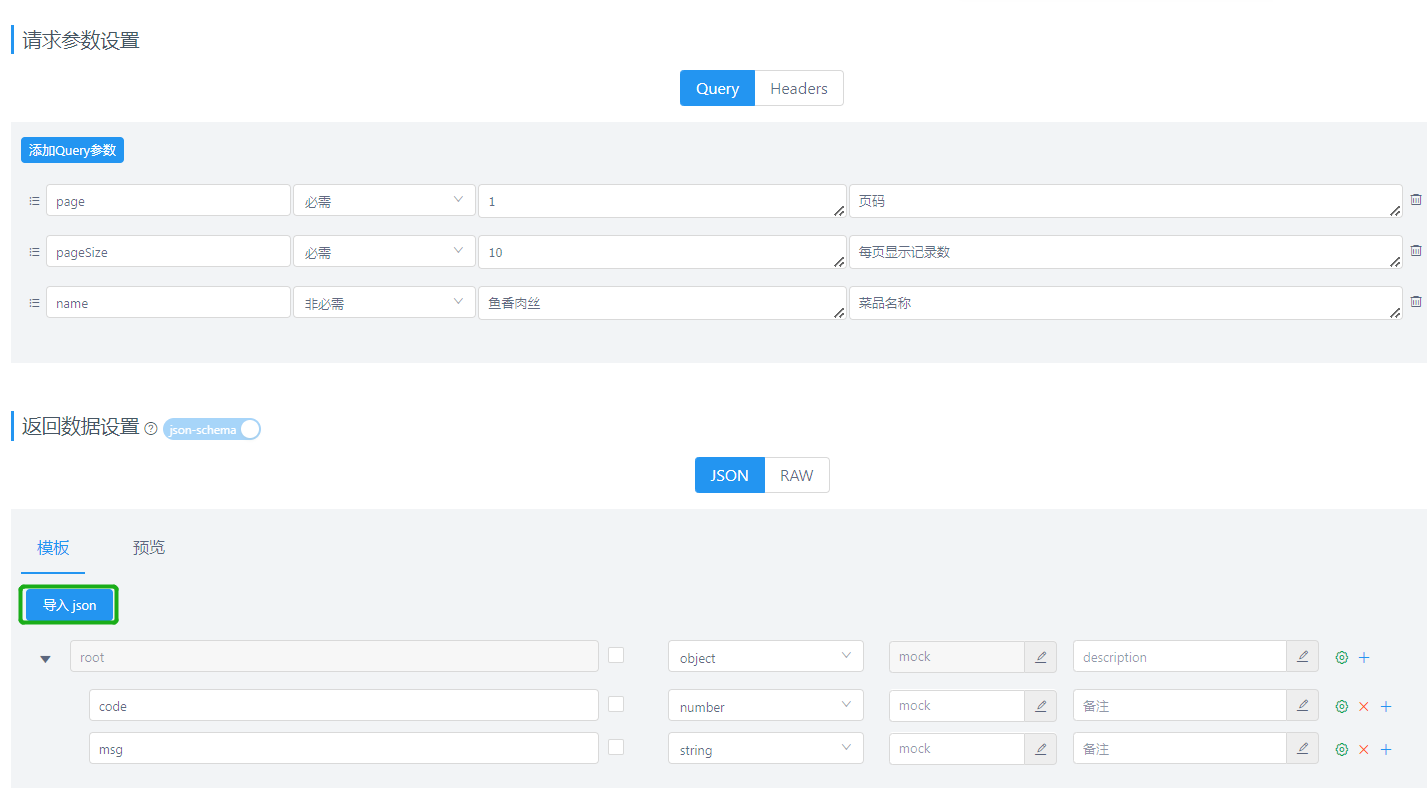The image size is (1427, 788).
Task: Open object type dropdown for root
Action: tap(766, 657)
